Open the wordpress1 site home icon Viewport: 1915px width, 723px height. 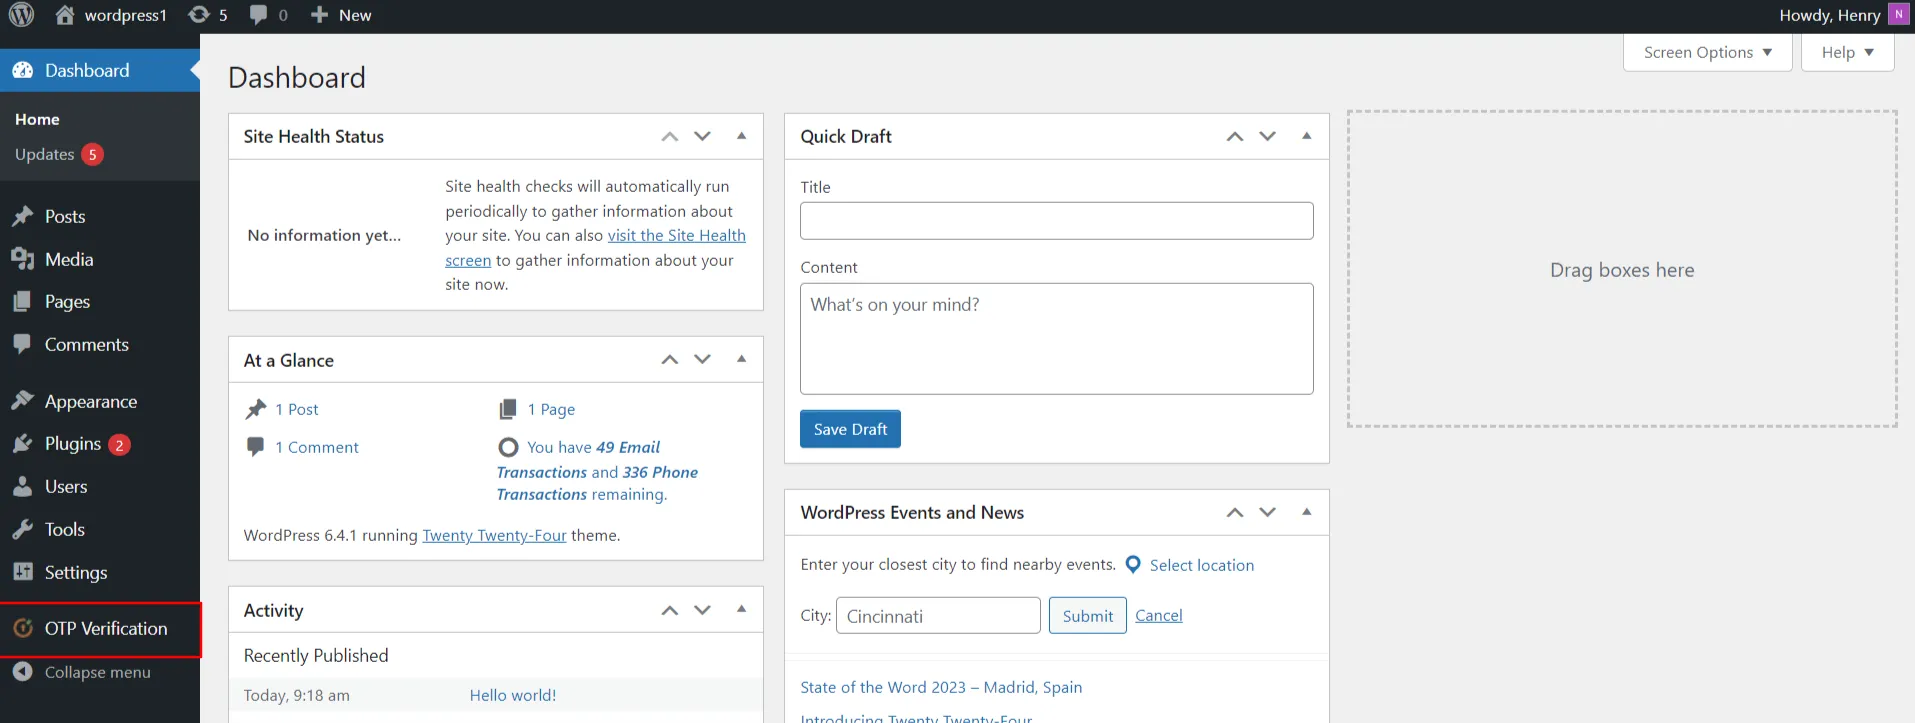[x=65, y=15]
